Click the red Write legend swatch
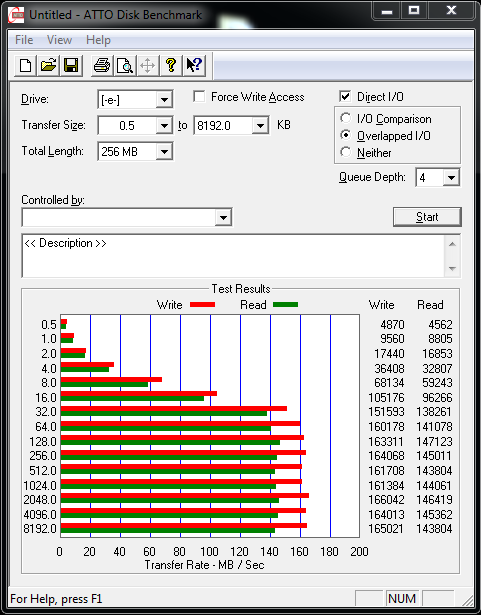This screenshot has width=481, height=615. [x=202, y=304]
